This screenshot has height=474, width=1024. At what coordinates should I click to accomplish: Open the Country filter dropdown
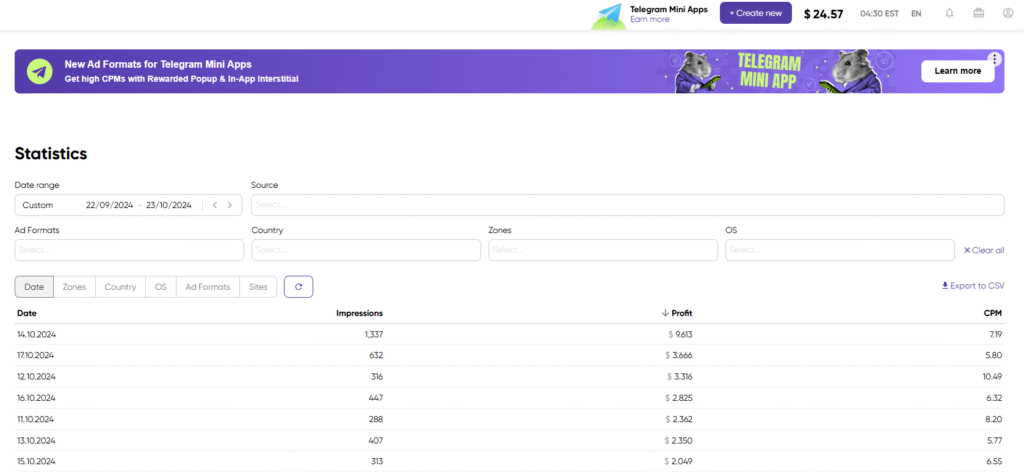tap(364, 250)
